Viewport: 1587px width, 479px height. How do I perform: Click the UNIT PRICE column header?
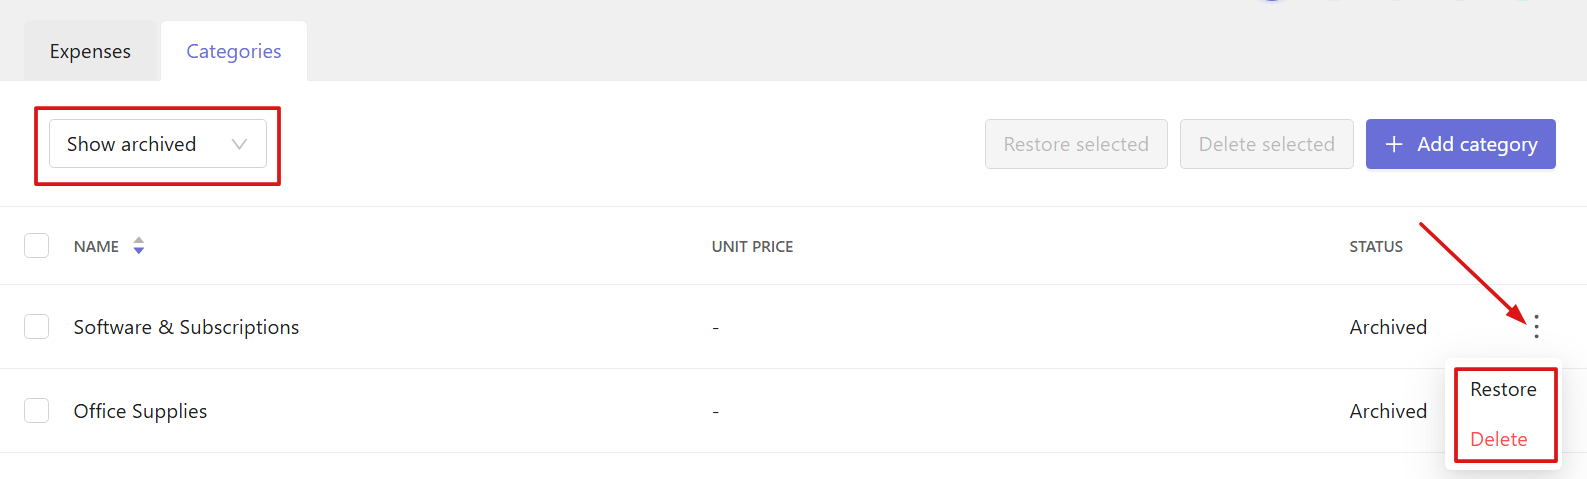point(752,246)
